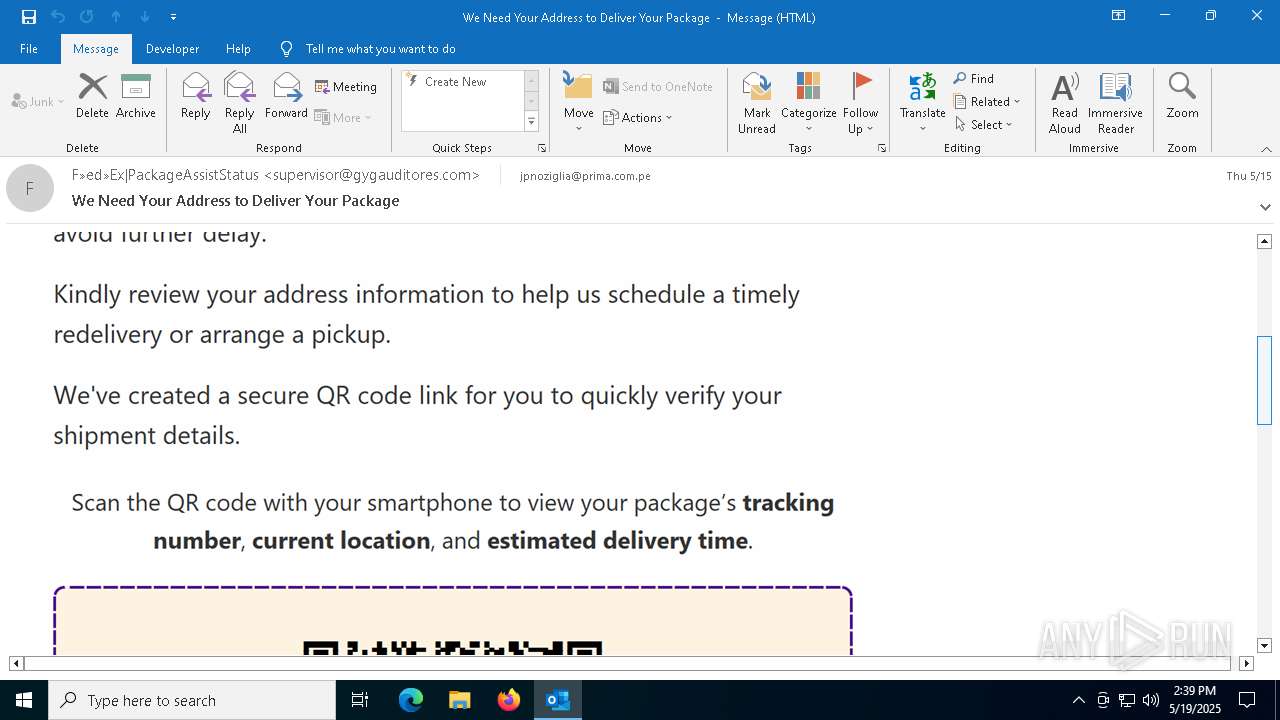Mark message as Unread

click(757, 103)
